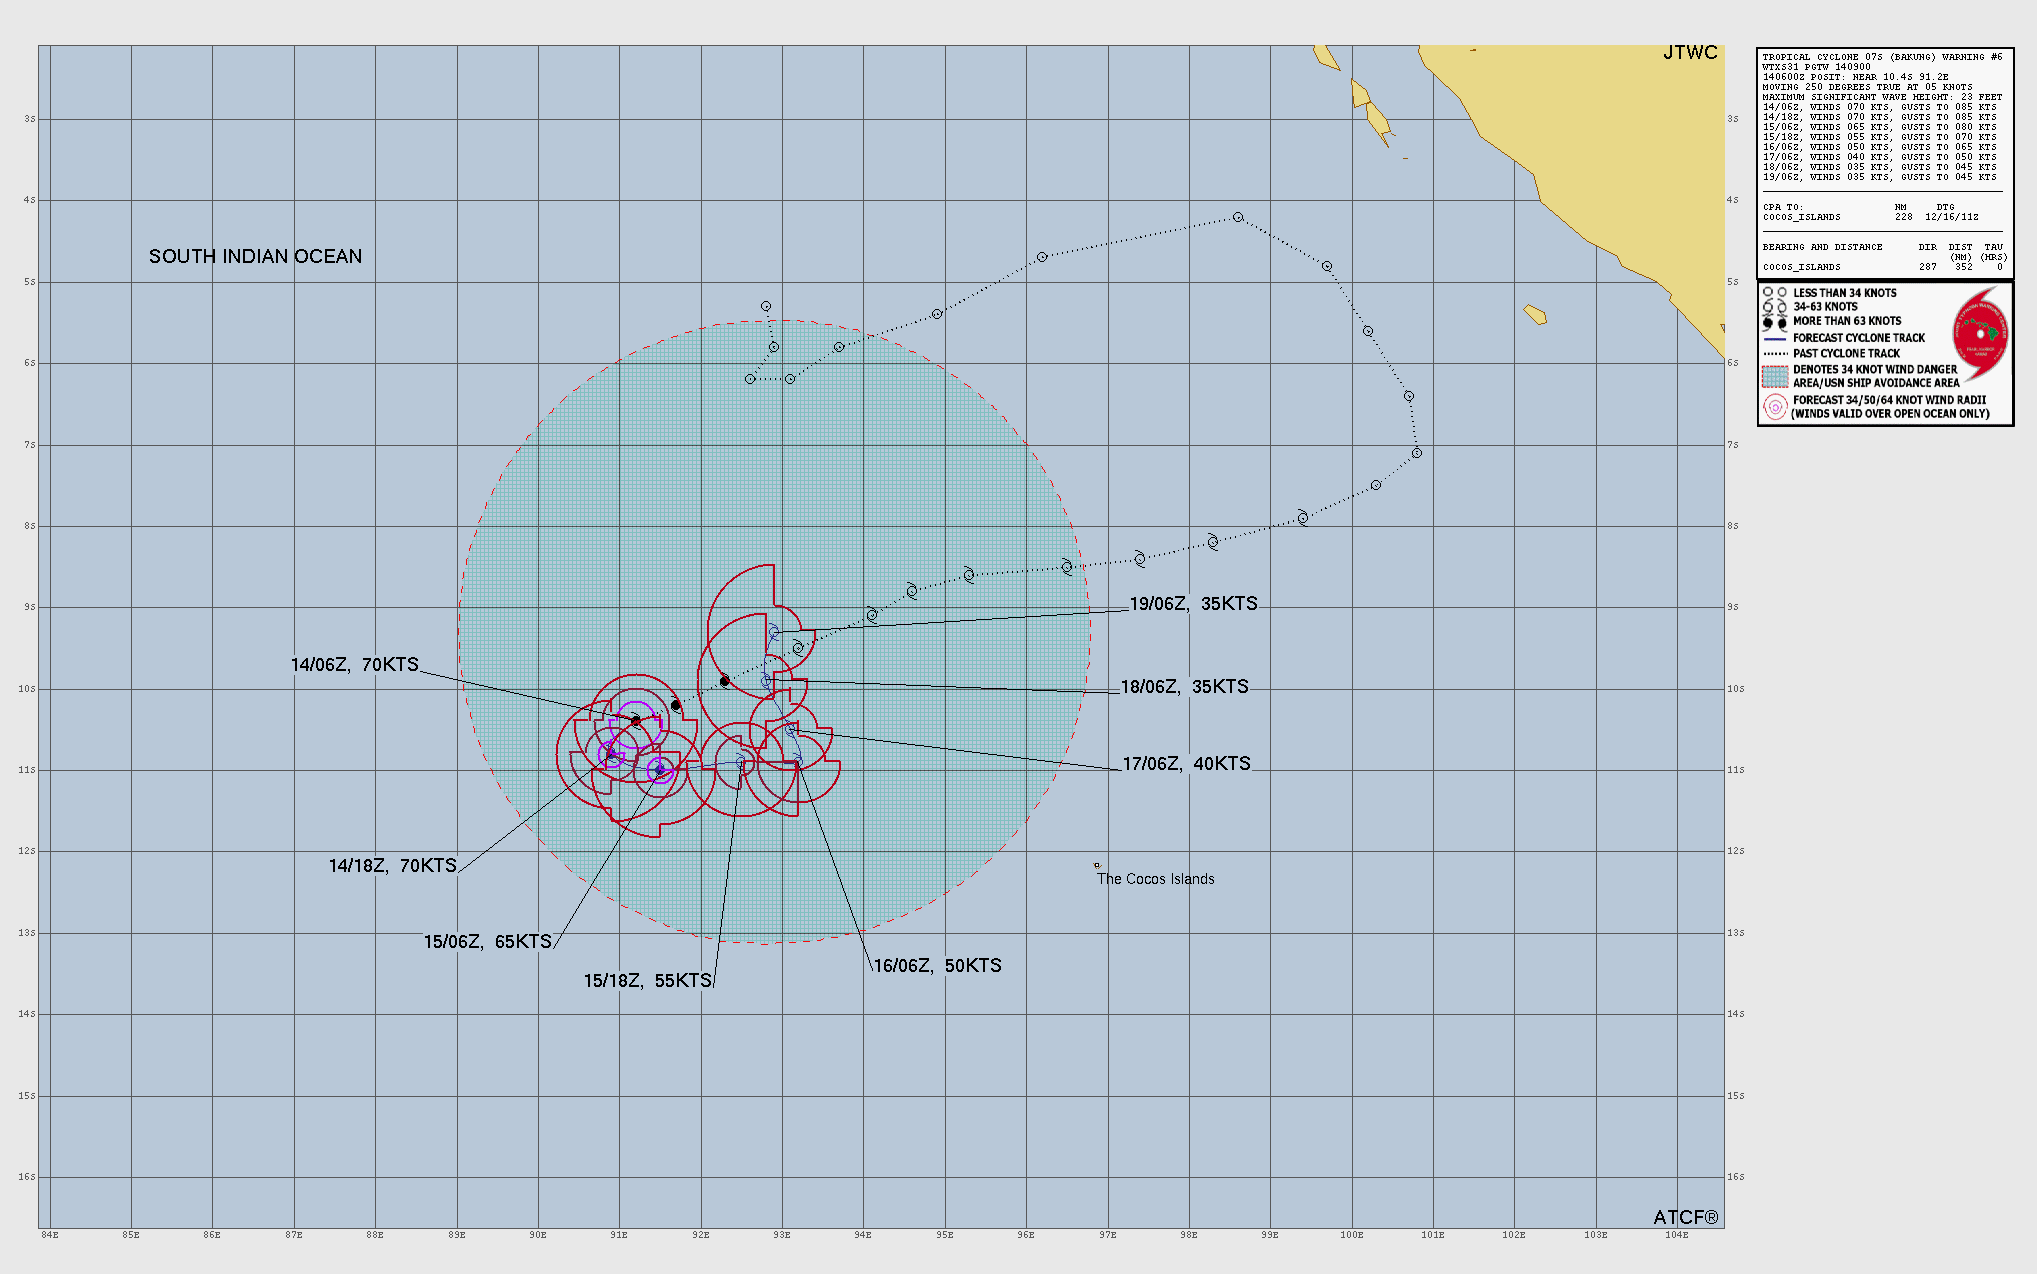2037x1274 pixels.
Task: Click the past cyclone track dotted line sample
Action: (1775, 353)
